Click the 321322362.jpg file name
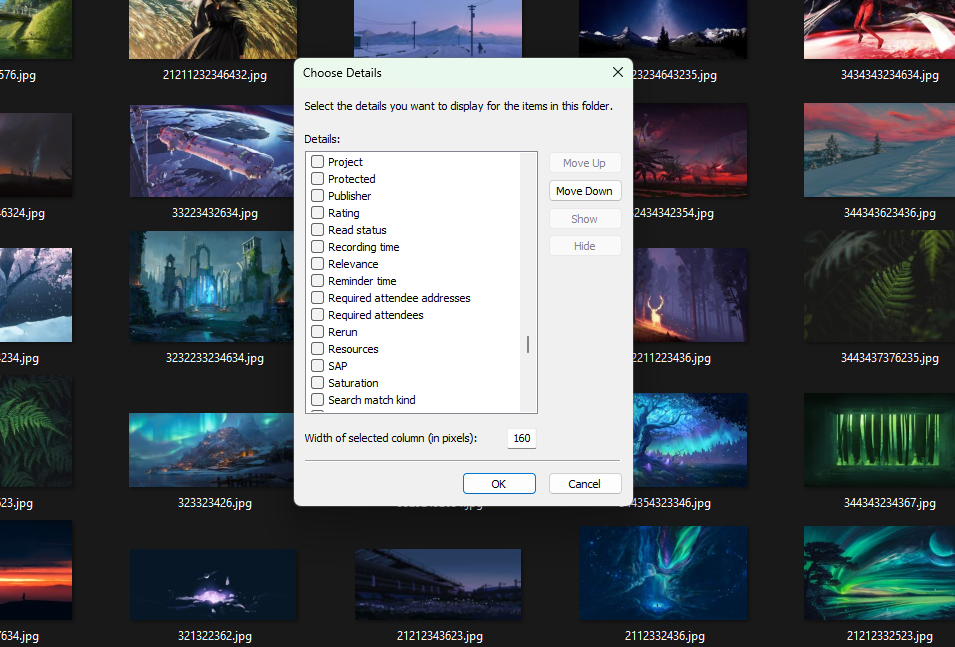 click(x=214, y=636)
